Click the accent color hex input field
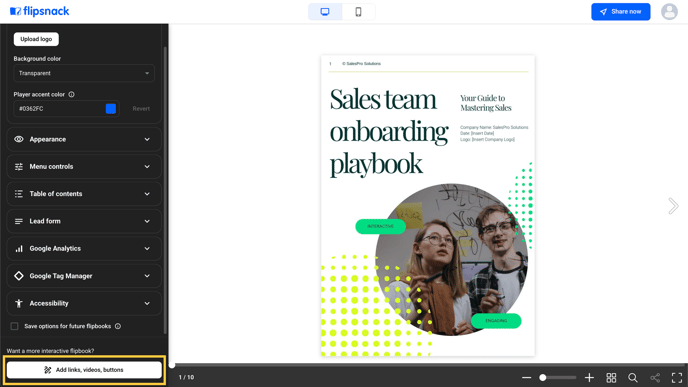This screenshot has width=688, height=387. click(x=59, y=108)
